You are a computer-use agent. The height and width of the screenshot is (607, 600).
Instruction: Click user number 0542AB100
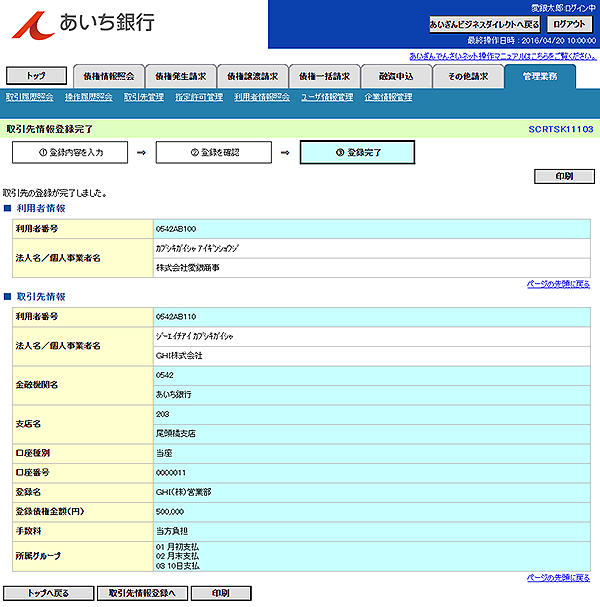[x=176, y=229]
